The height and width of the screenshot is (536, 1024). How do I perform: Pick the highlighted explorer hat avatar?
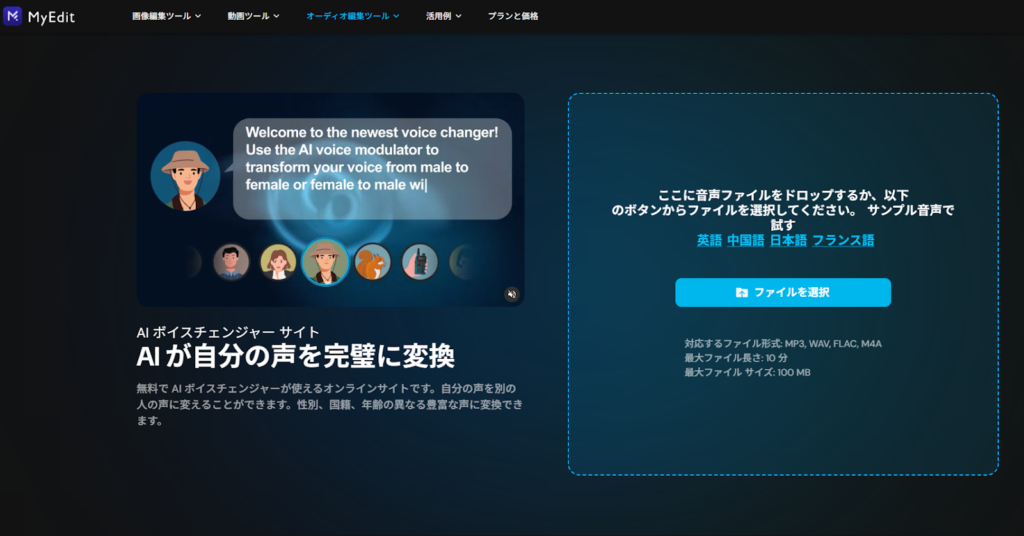point(325,262)
